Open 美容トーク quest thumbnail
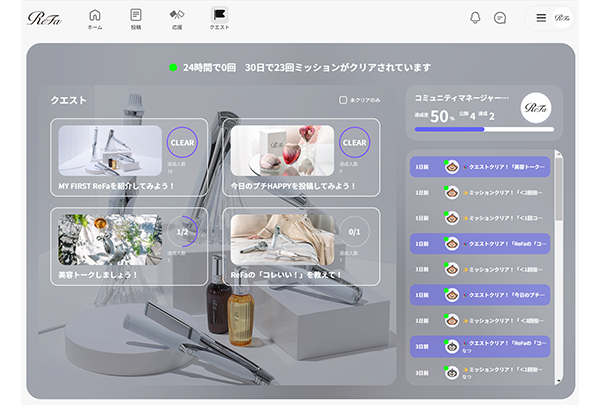The width and height of the screenshot is (600, 405). coord(110,240)
